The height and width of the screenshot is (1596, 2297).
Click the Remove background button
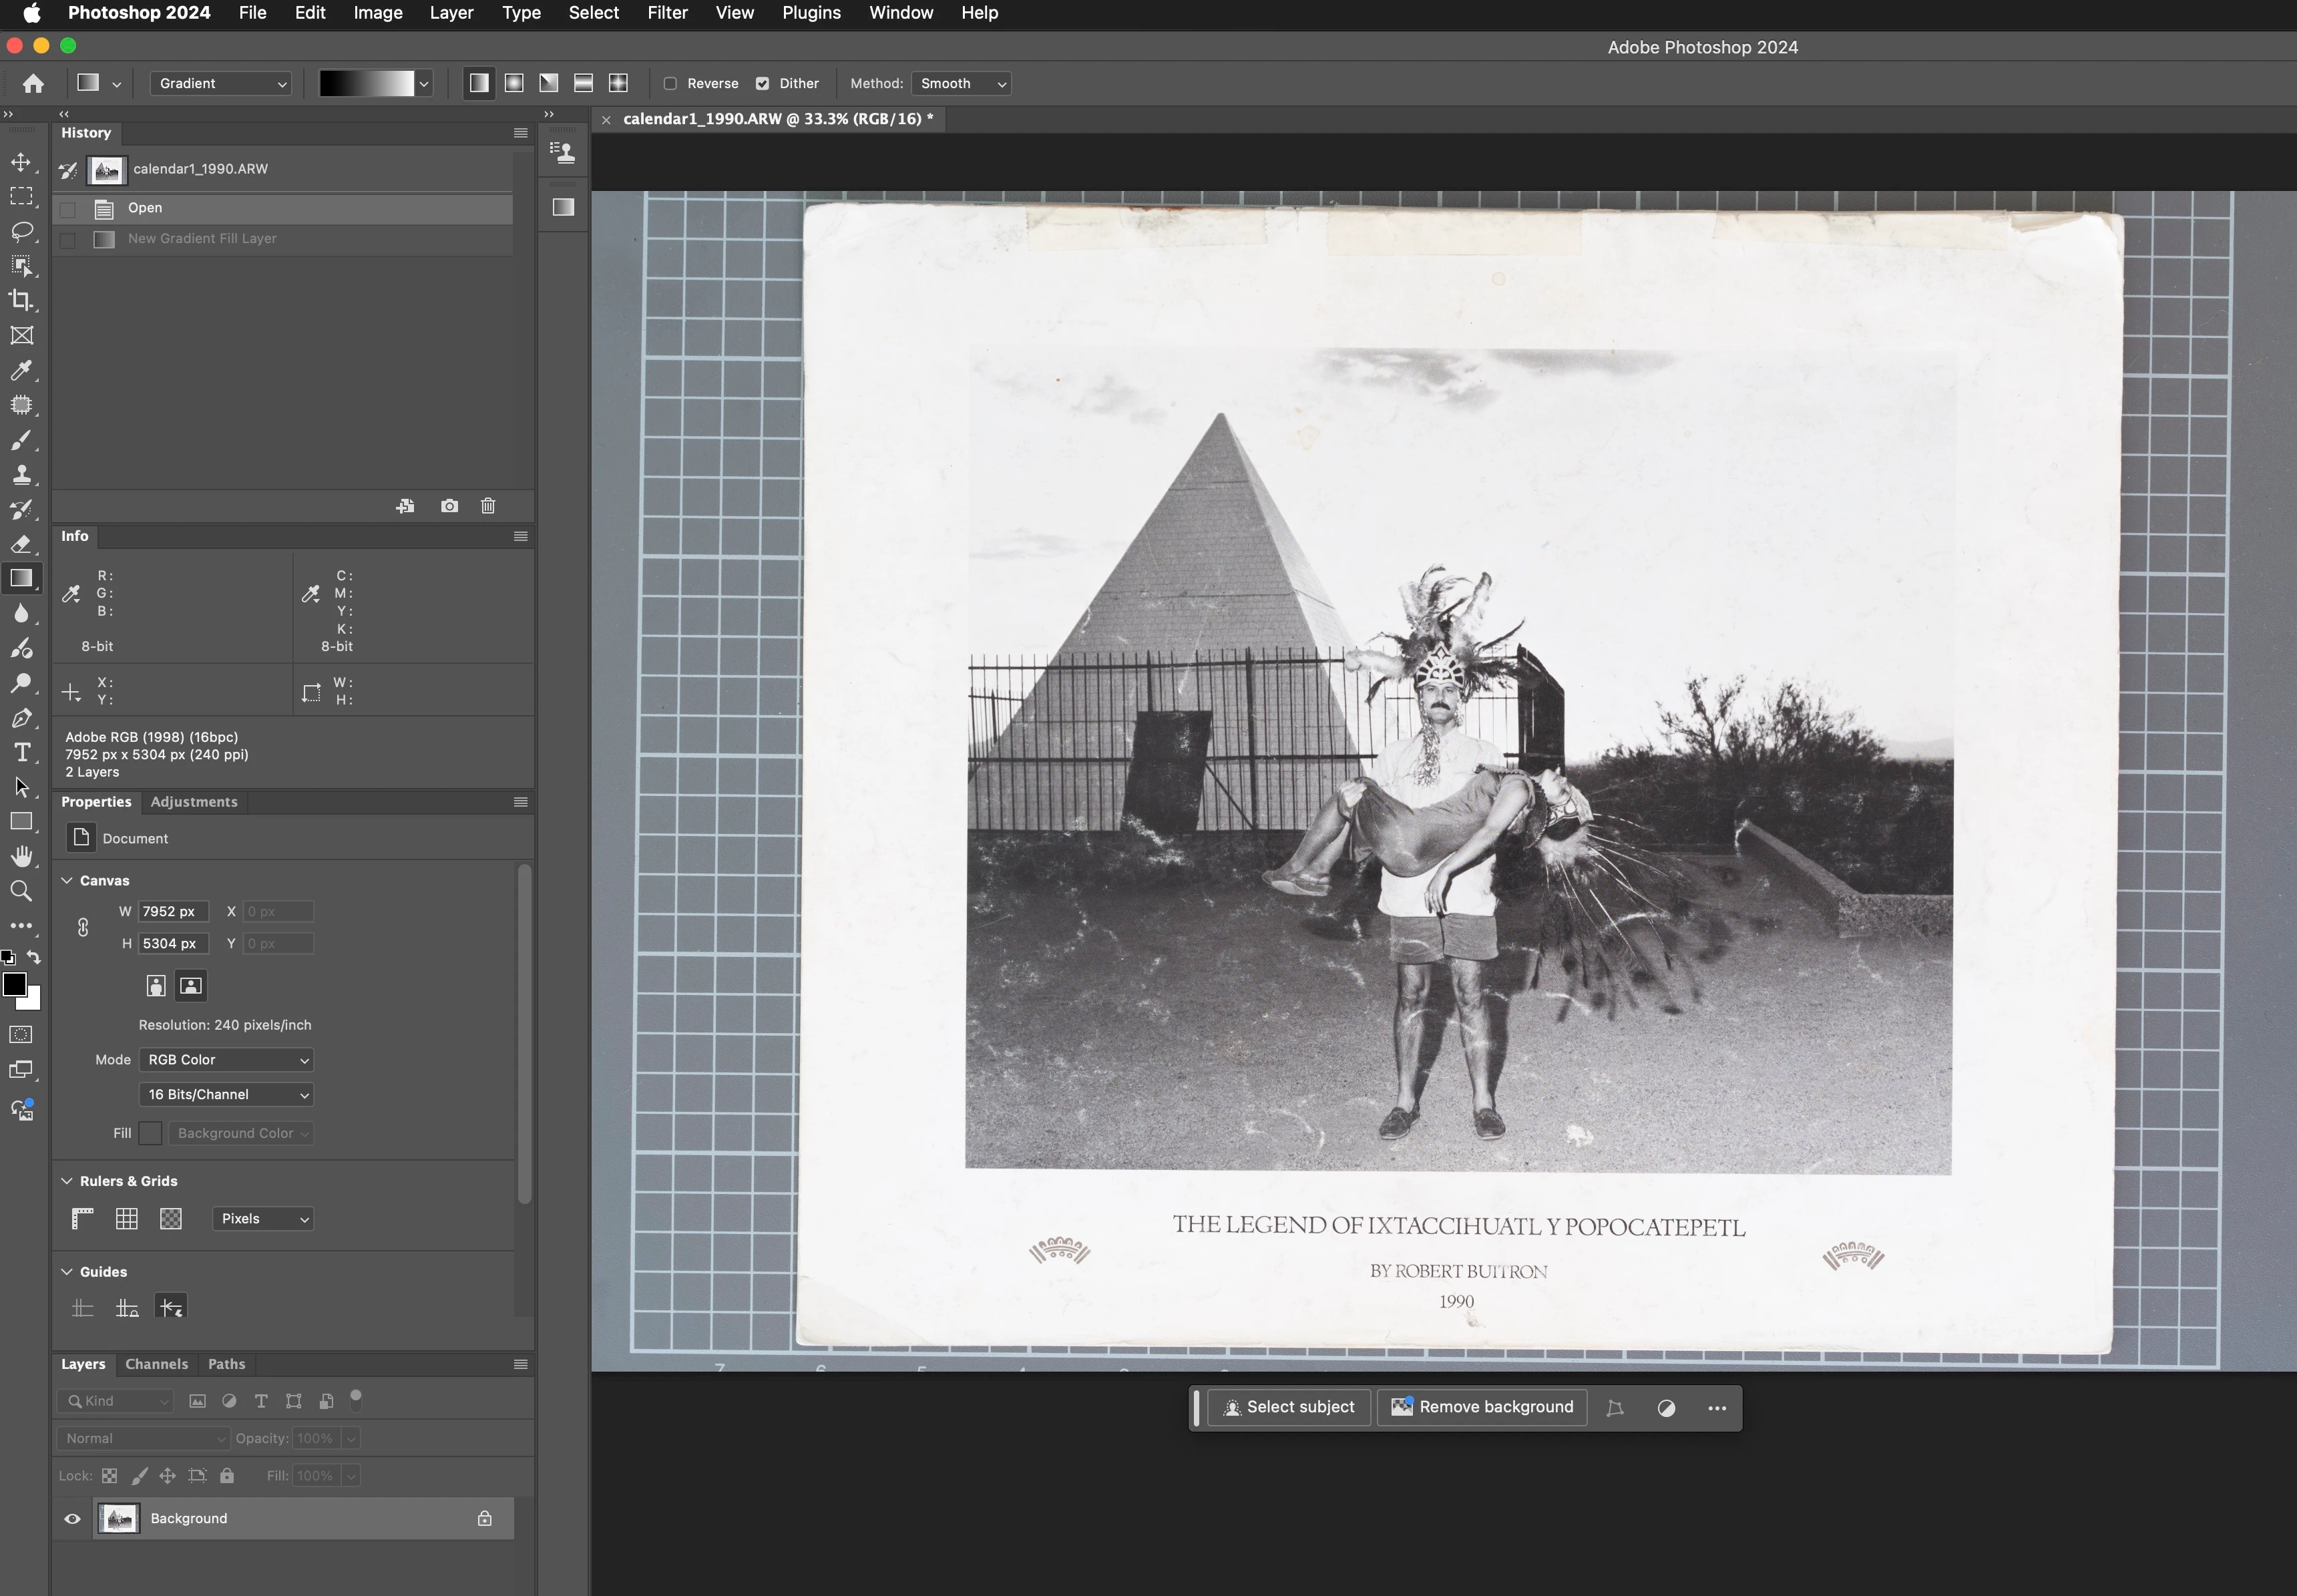point(1482,1407)
